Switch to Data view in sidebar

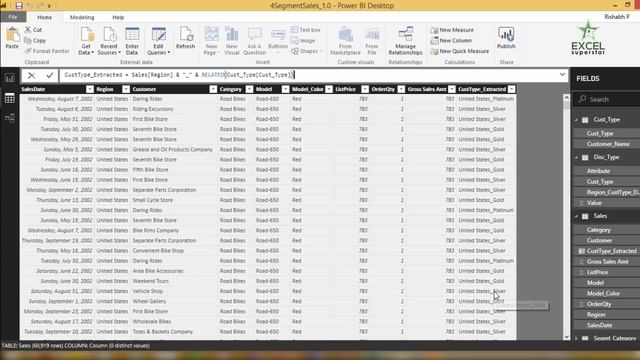(10, 98)
